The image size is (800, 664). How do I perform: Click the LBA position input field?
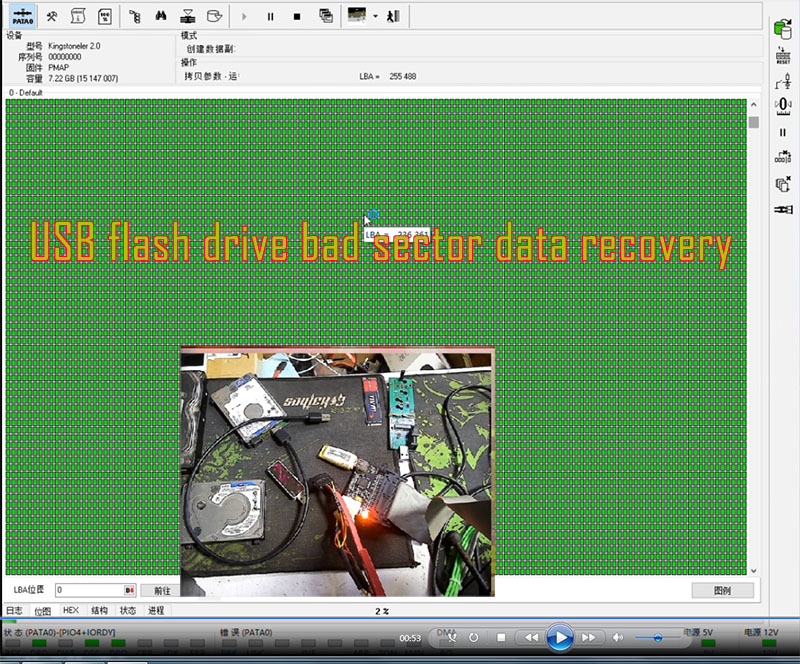(x=95, y=590)
